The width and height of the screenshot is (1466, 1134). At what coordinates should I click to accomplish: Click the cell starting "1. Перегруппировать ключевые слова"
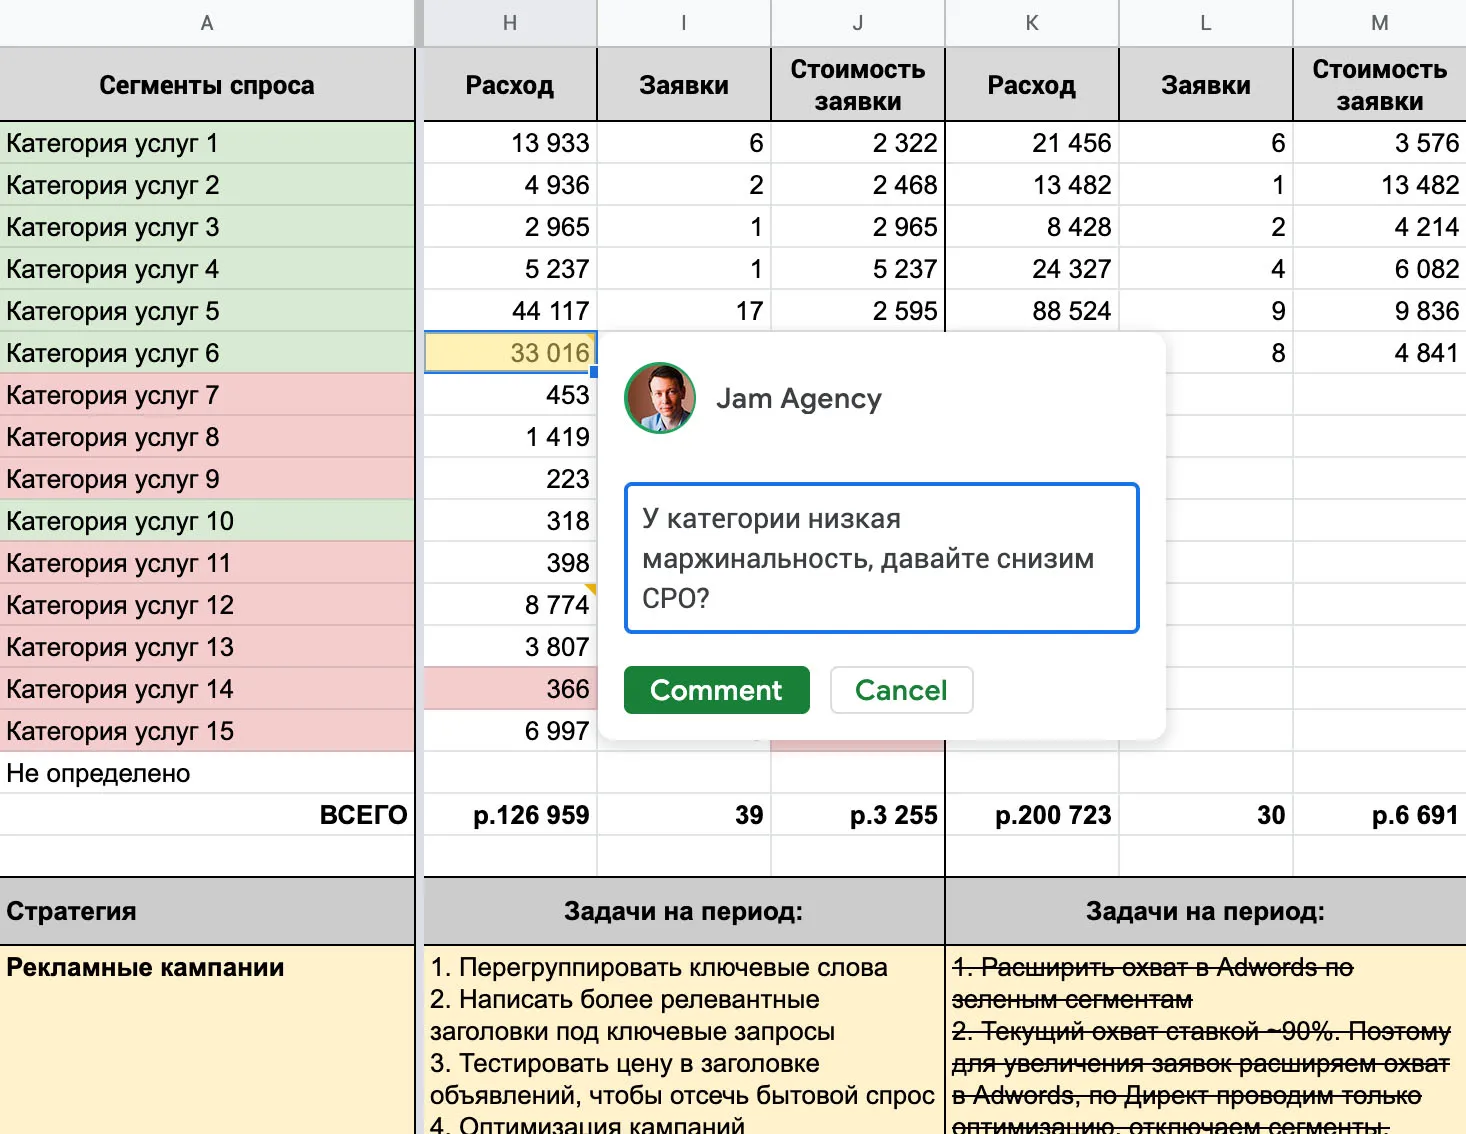pos(684,1040)
